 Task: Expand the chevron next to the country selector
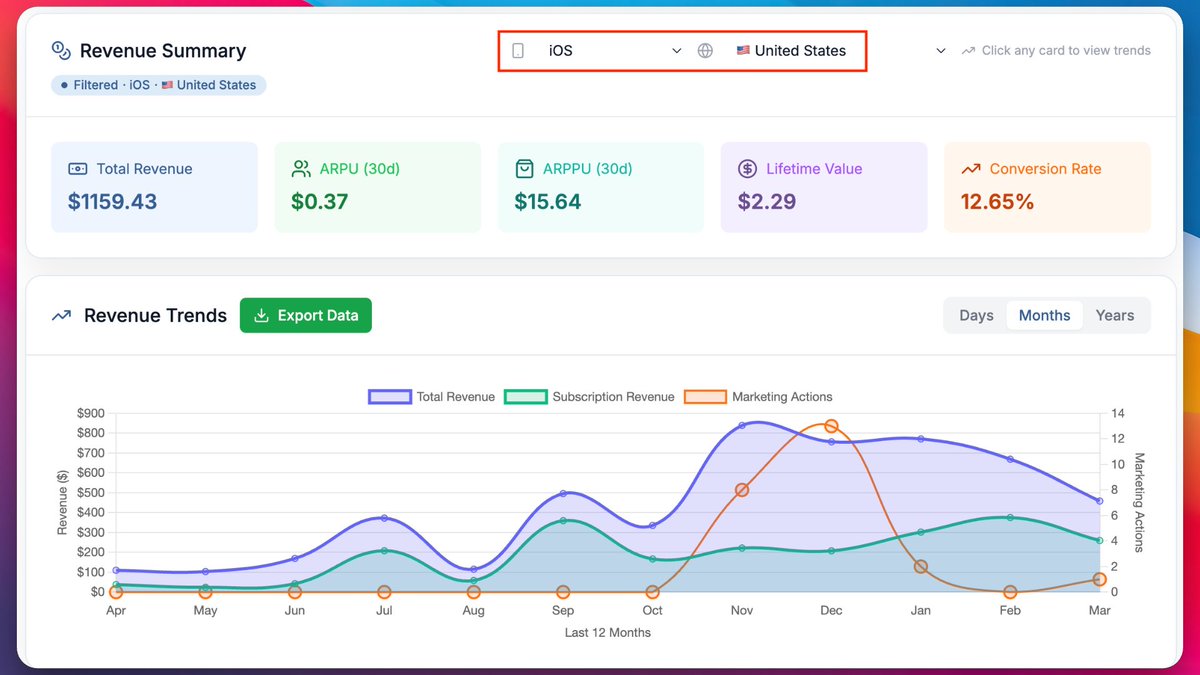click(940, 50)
